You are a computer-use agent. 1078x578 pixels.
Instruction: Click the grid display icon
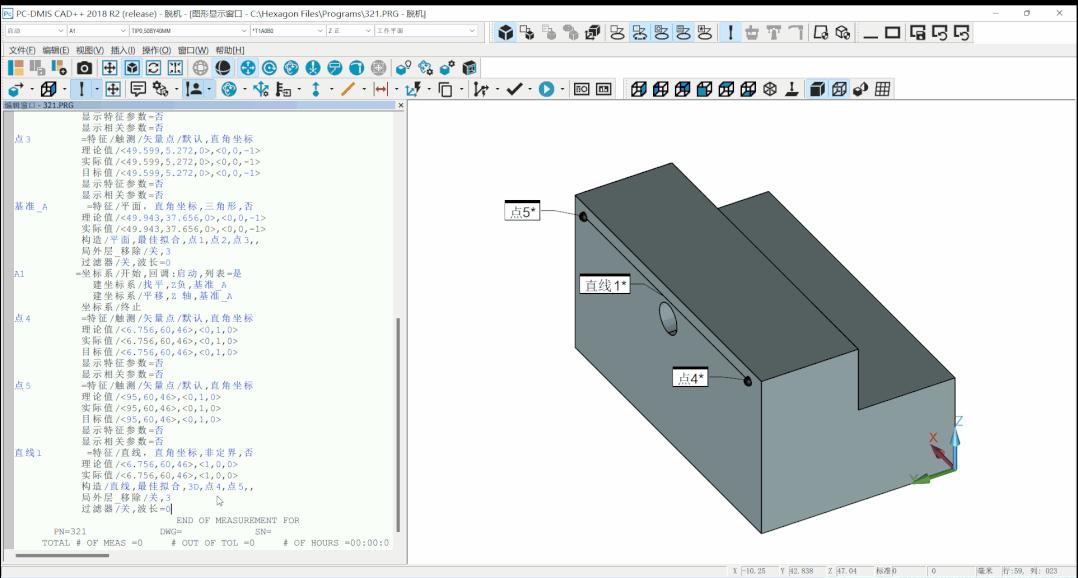882,90
